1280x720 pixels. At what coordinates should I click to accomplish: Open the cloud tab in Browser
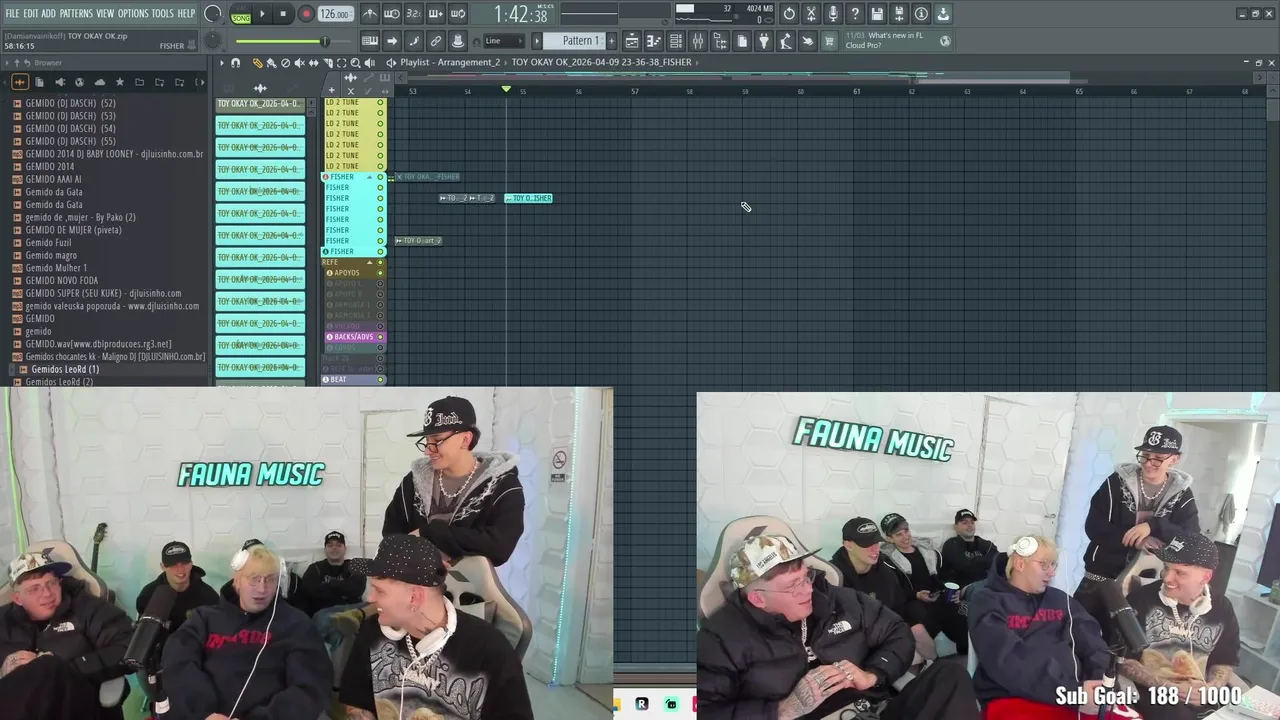pyautogui.click(x=99, y=82)
